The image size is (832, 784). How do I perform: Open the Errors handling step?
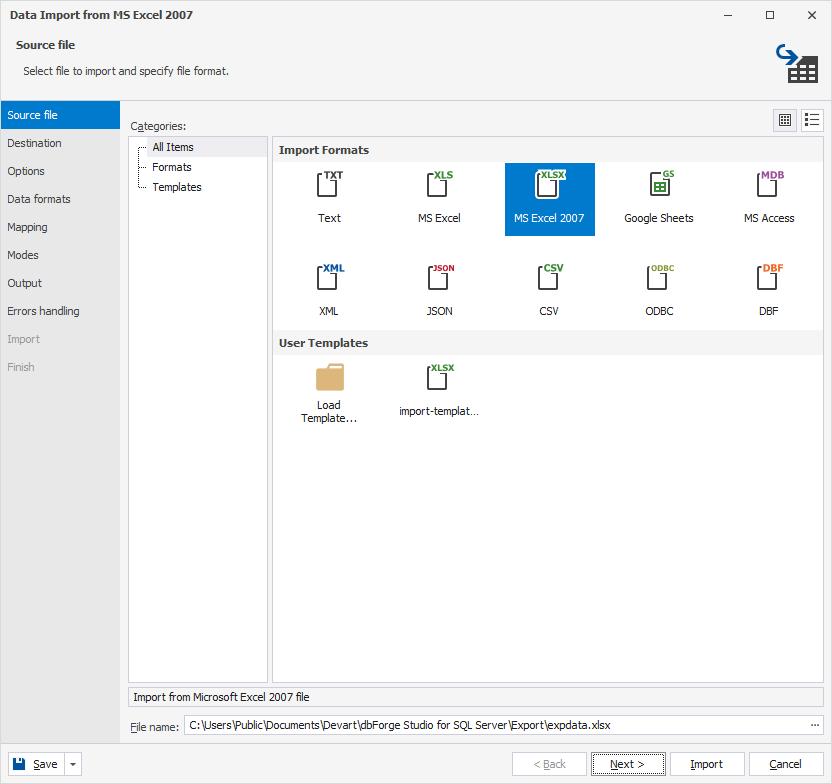(x=60, y=311)
